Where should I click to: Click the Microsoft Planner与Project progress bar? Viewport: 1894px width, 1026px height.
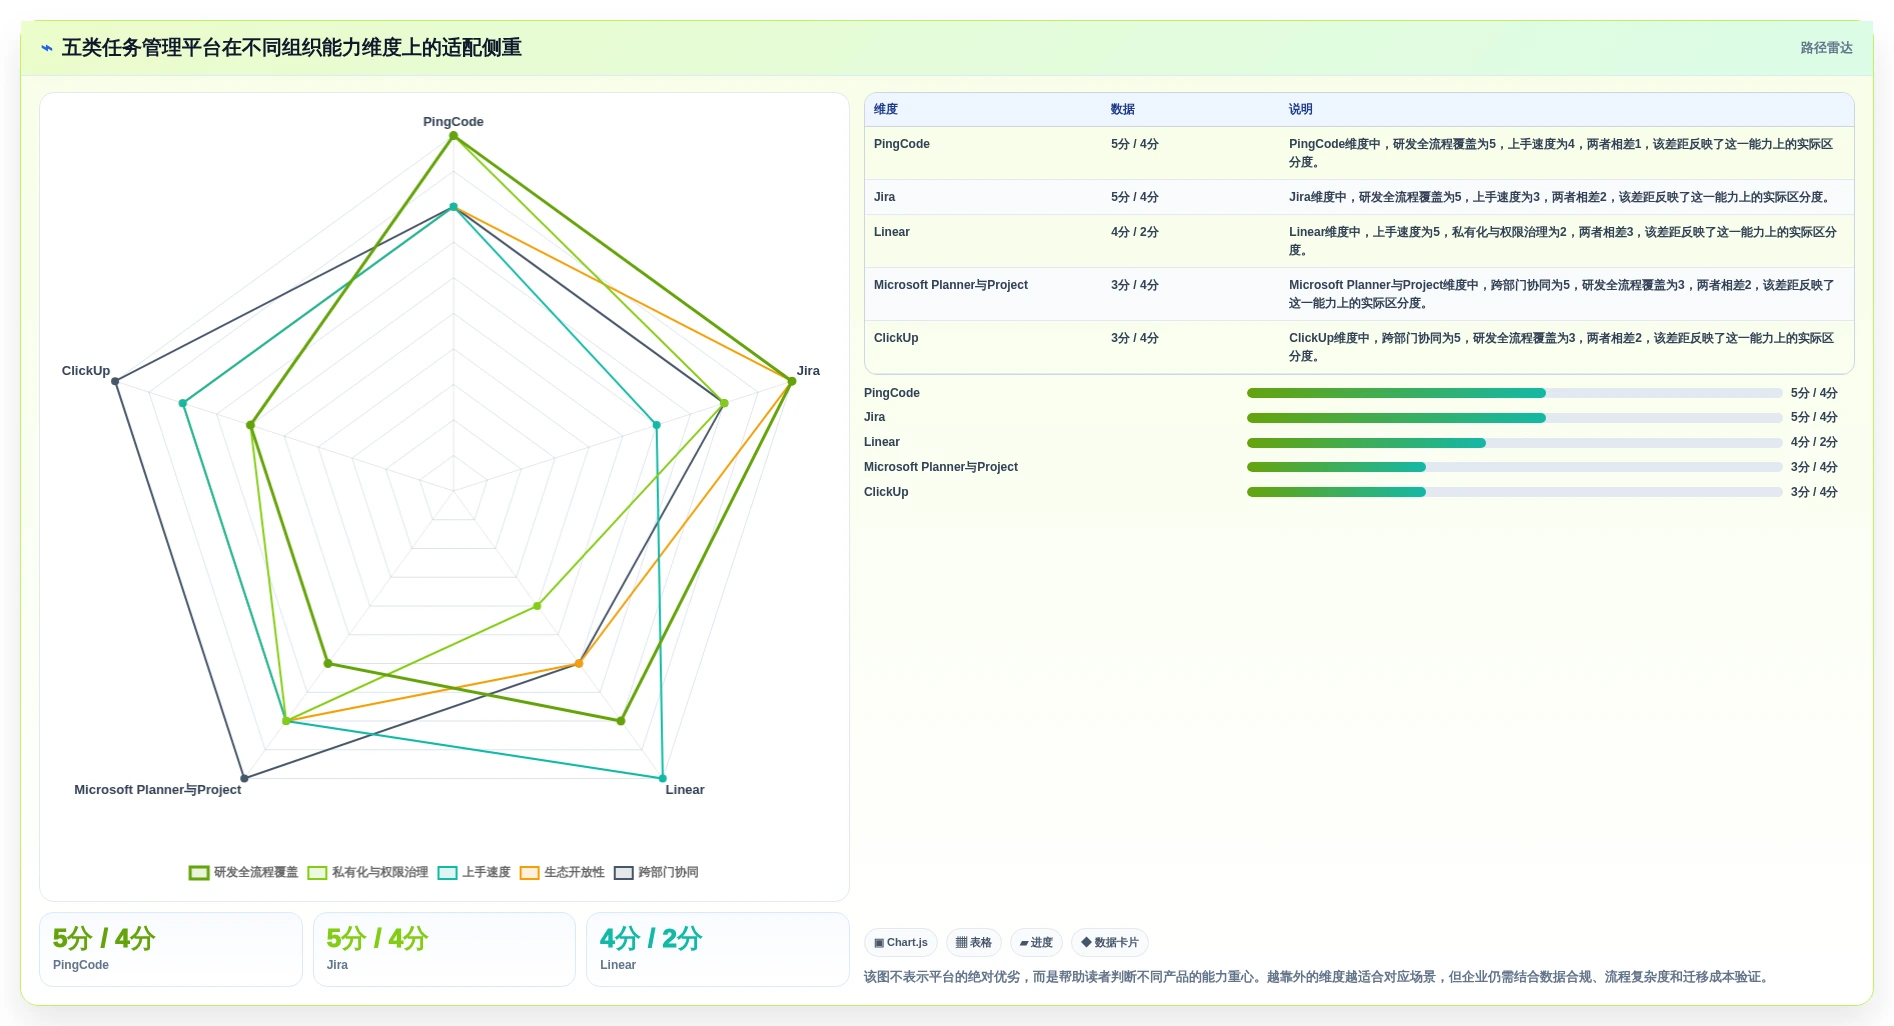1514,467
